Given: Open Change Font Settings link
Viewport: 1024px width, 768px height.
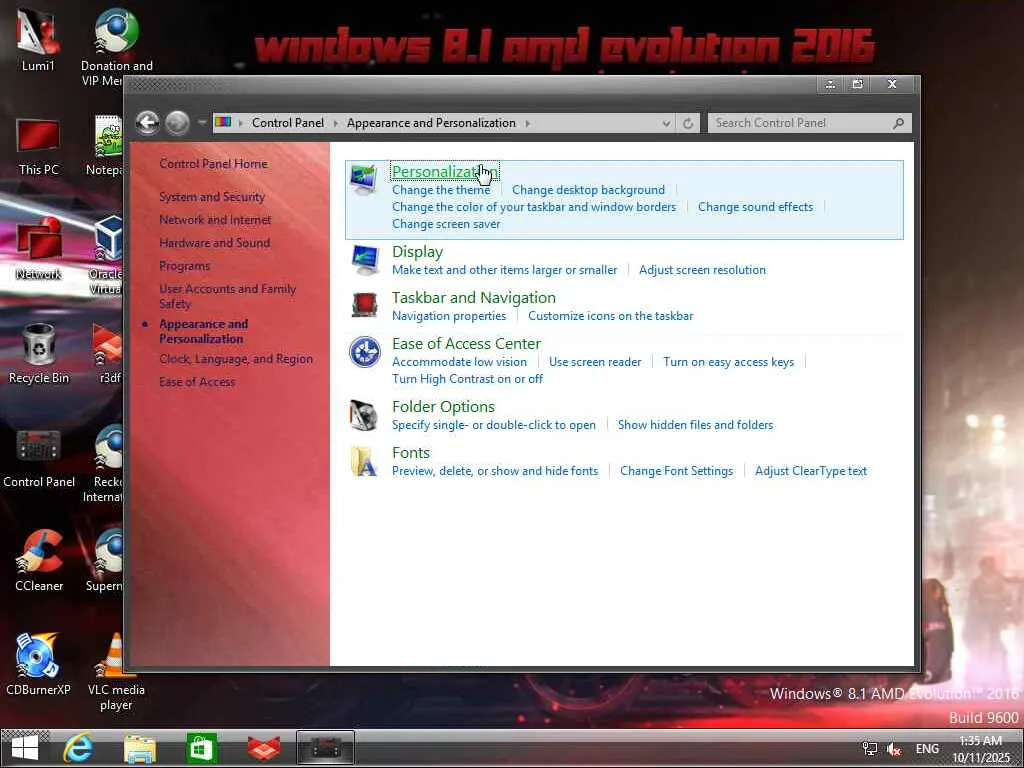Looking at the screenshot, I should tap(677, 471).
